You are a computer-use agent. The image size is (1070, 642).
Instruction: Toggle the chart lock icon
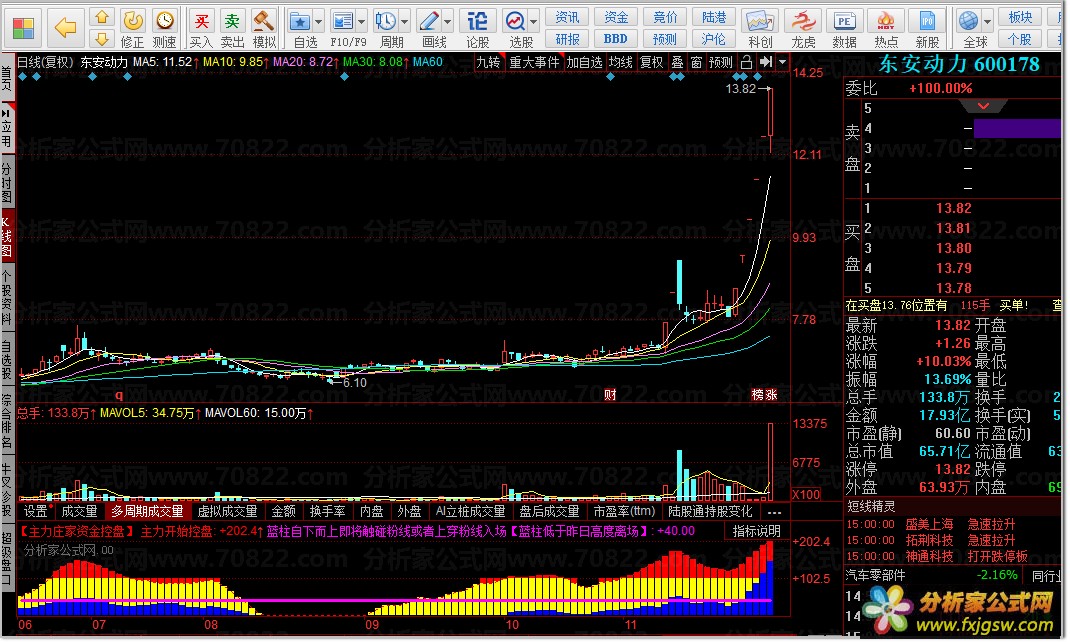pyautogui.click(x=747, y=63)
